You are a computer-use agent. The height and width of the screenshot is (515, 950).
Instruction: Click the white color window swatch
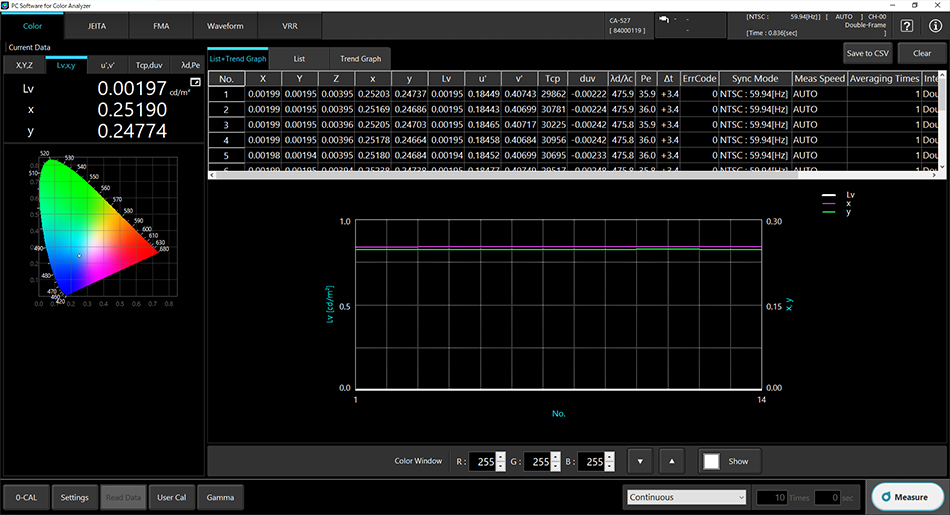[711, 462]
